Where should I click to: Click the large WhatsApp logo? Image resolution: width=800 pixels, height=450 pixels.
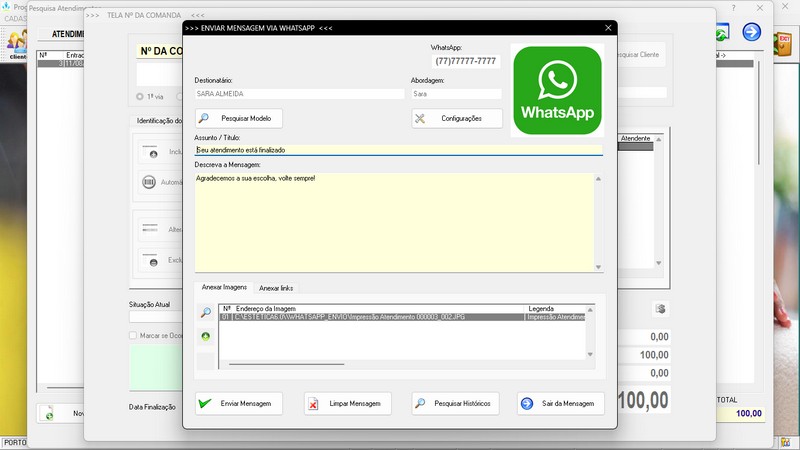[x=557, y=90]
